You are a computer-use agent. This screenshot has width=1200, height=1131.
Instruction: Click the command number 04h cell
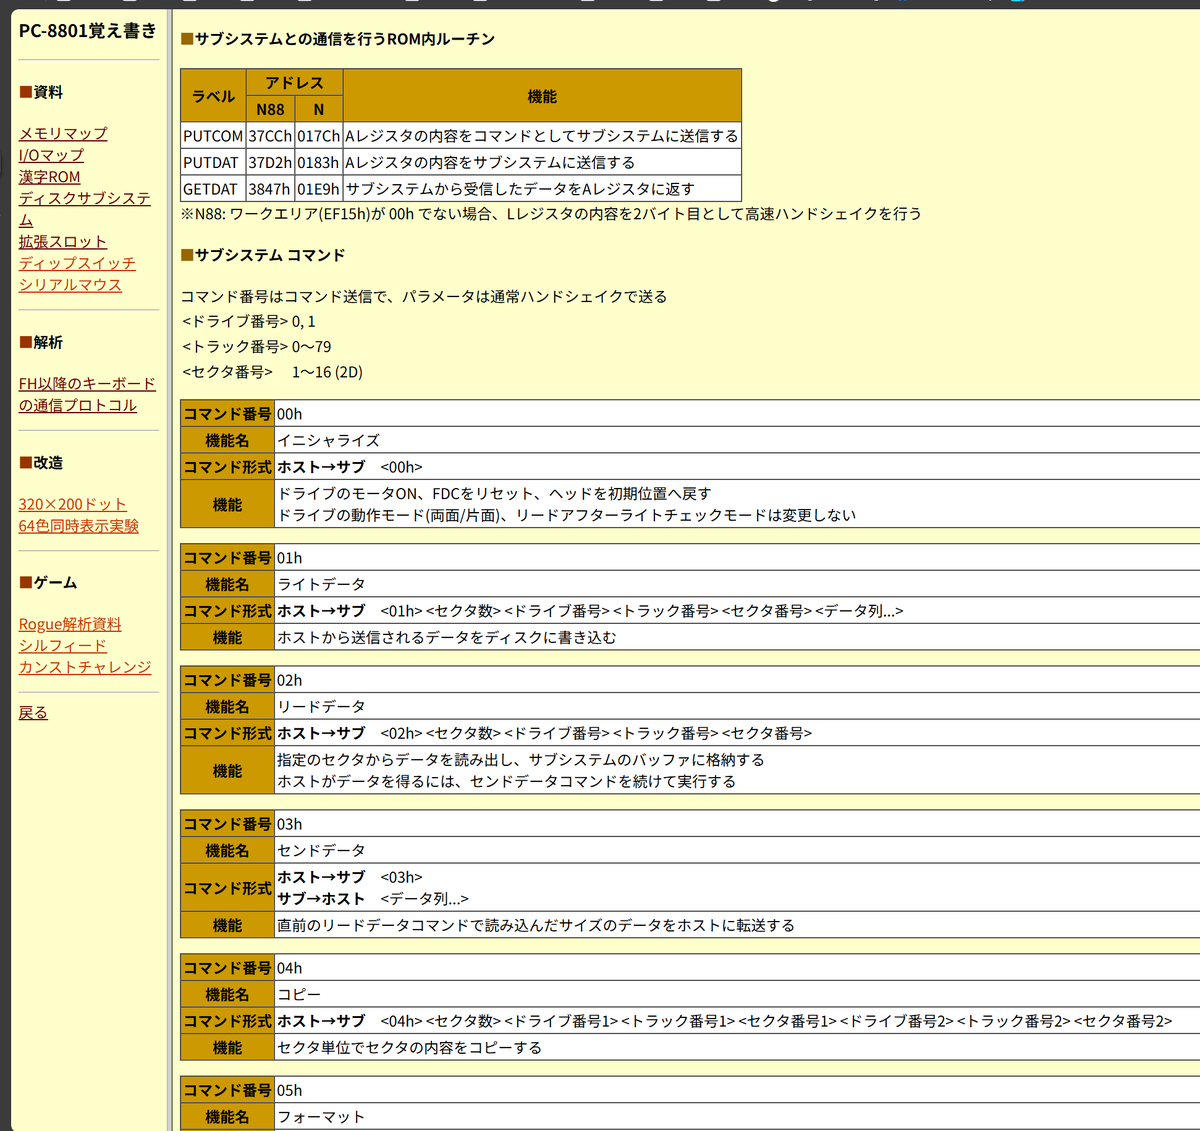pos(737,968)
